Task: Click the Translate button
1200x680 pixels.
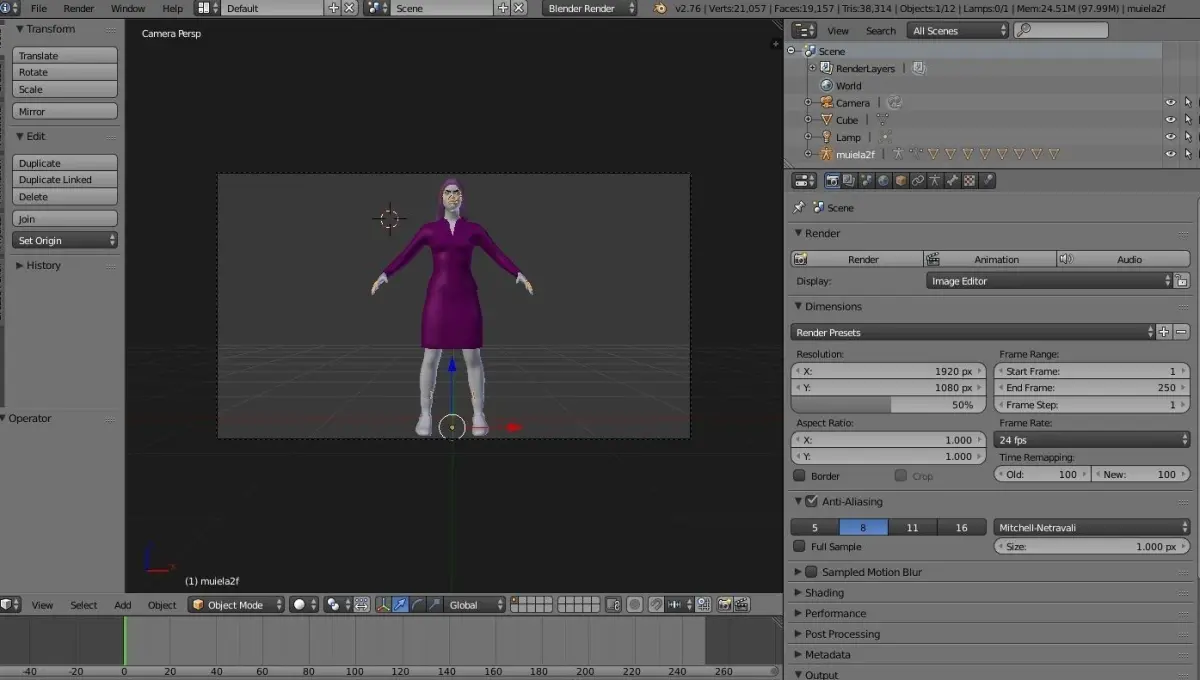Action: pyautogui.click(x=65, y=56)
